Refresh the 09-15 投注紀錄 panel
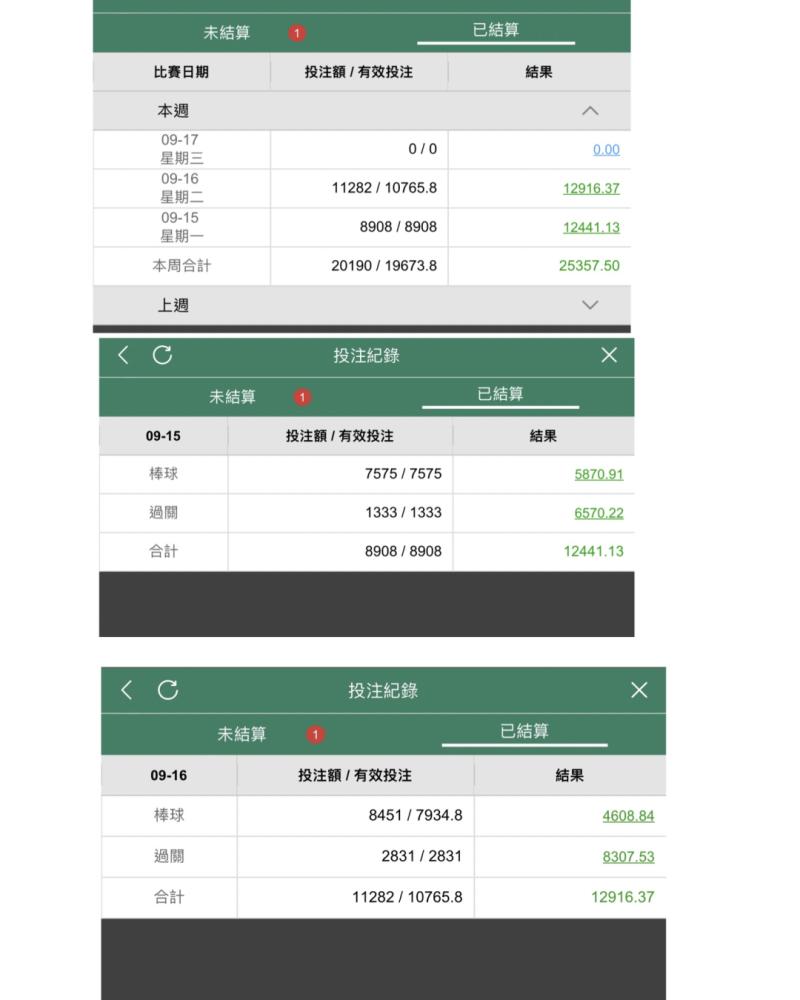800x1000 pixels. click(162, 355)
